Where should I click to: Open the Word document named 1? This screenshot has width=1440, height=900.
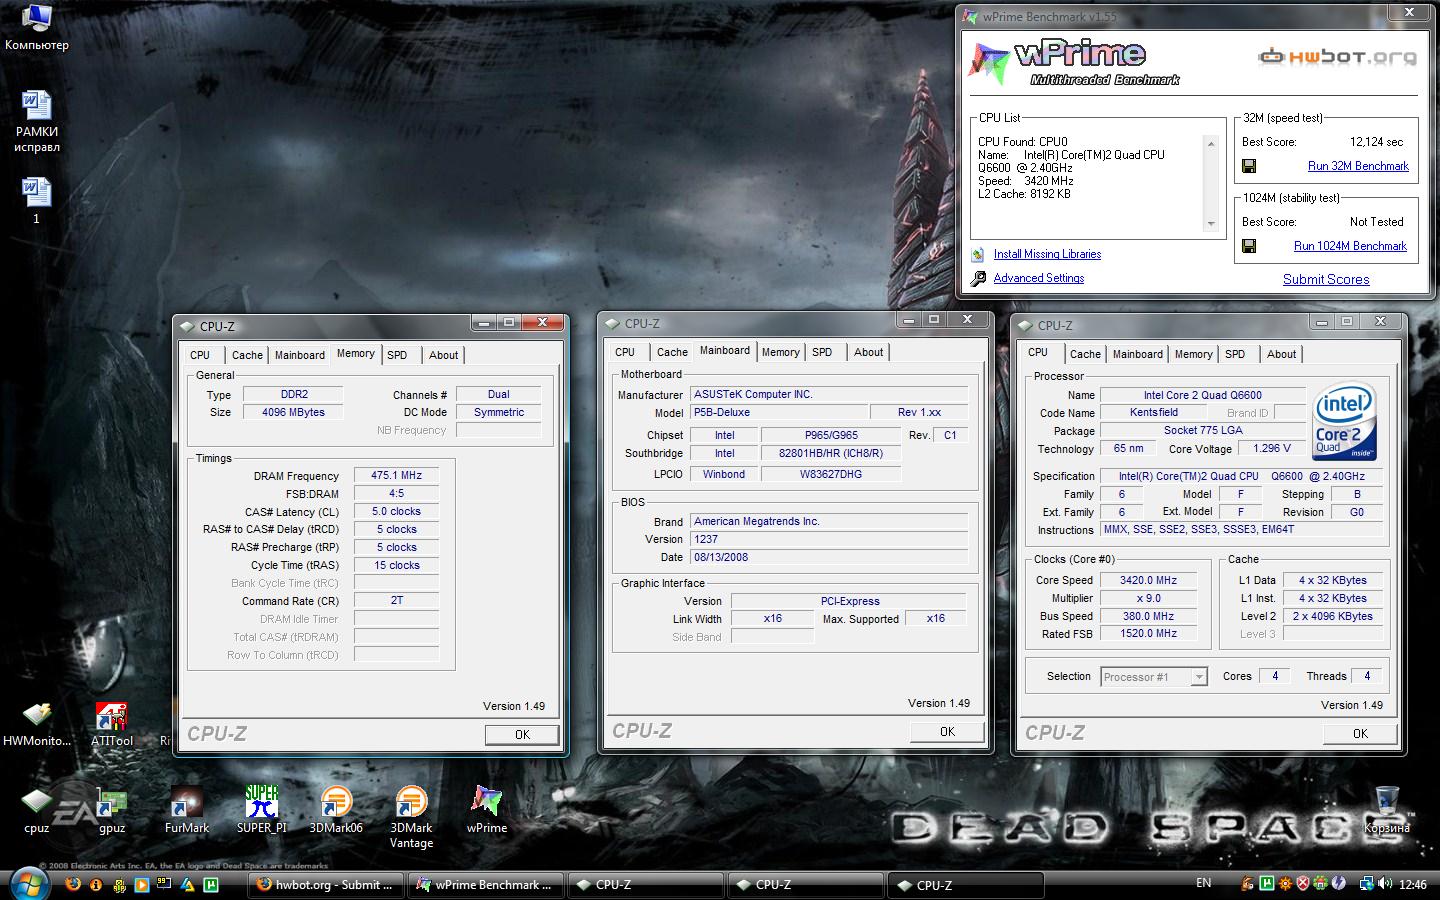pyautogui.click(x=36, y=199)
